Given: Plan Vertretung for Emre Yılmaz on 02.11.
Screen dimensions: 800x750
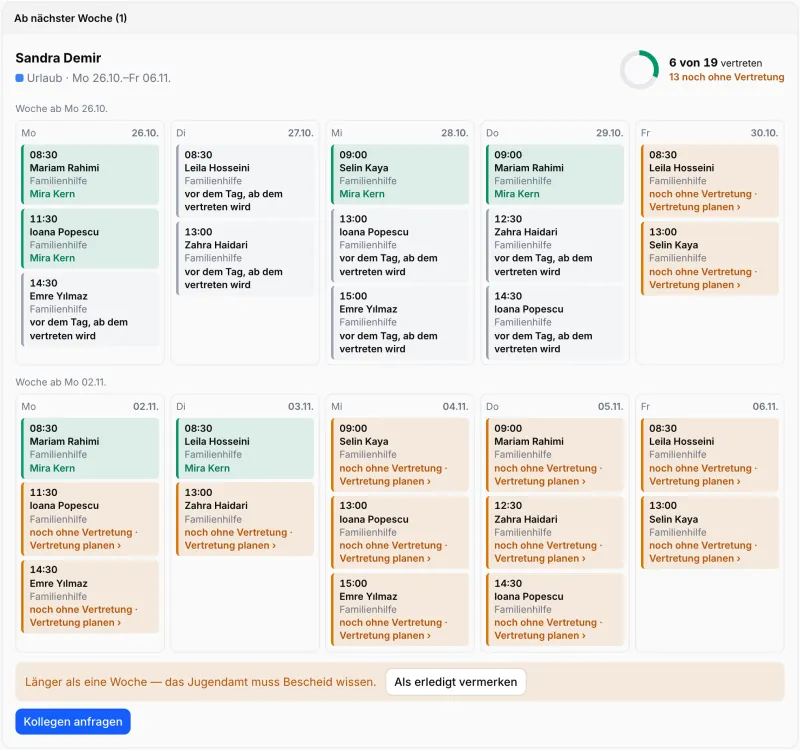Looking at the screenshot, I should (75, 622).
